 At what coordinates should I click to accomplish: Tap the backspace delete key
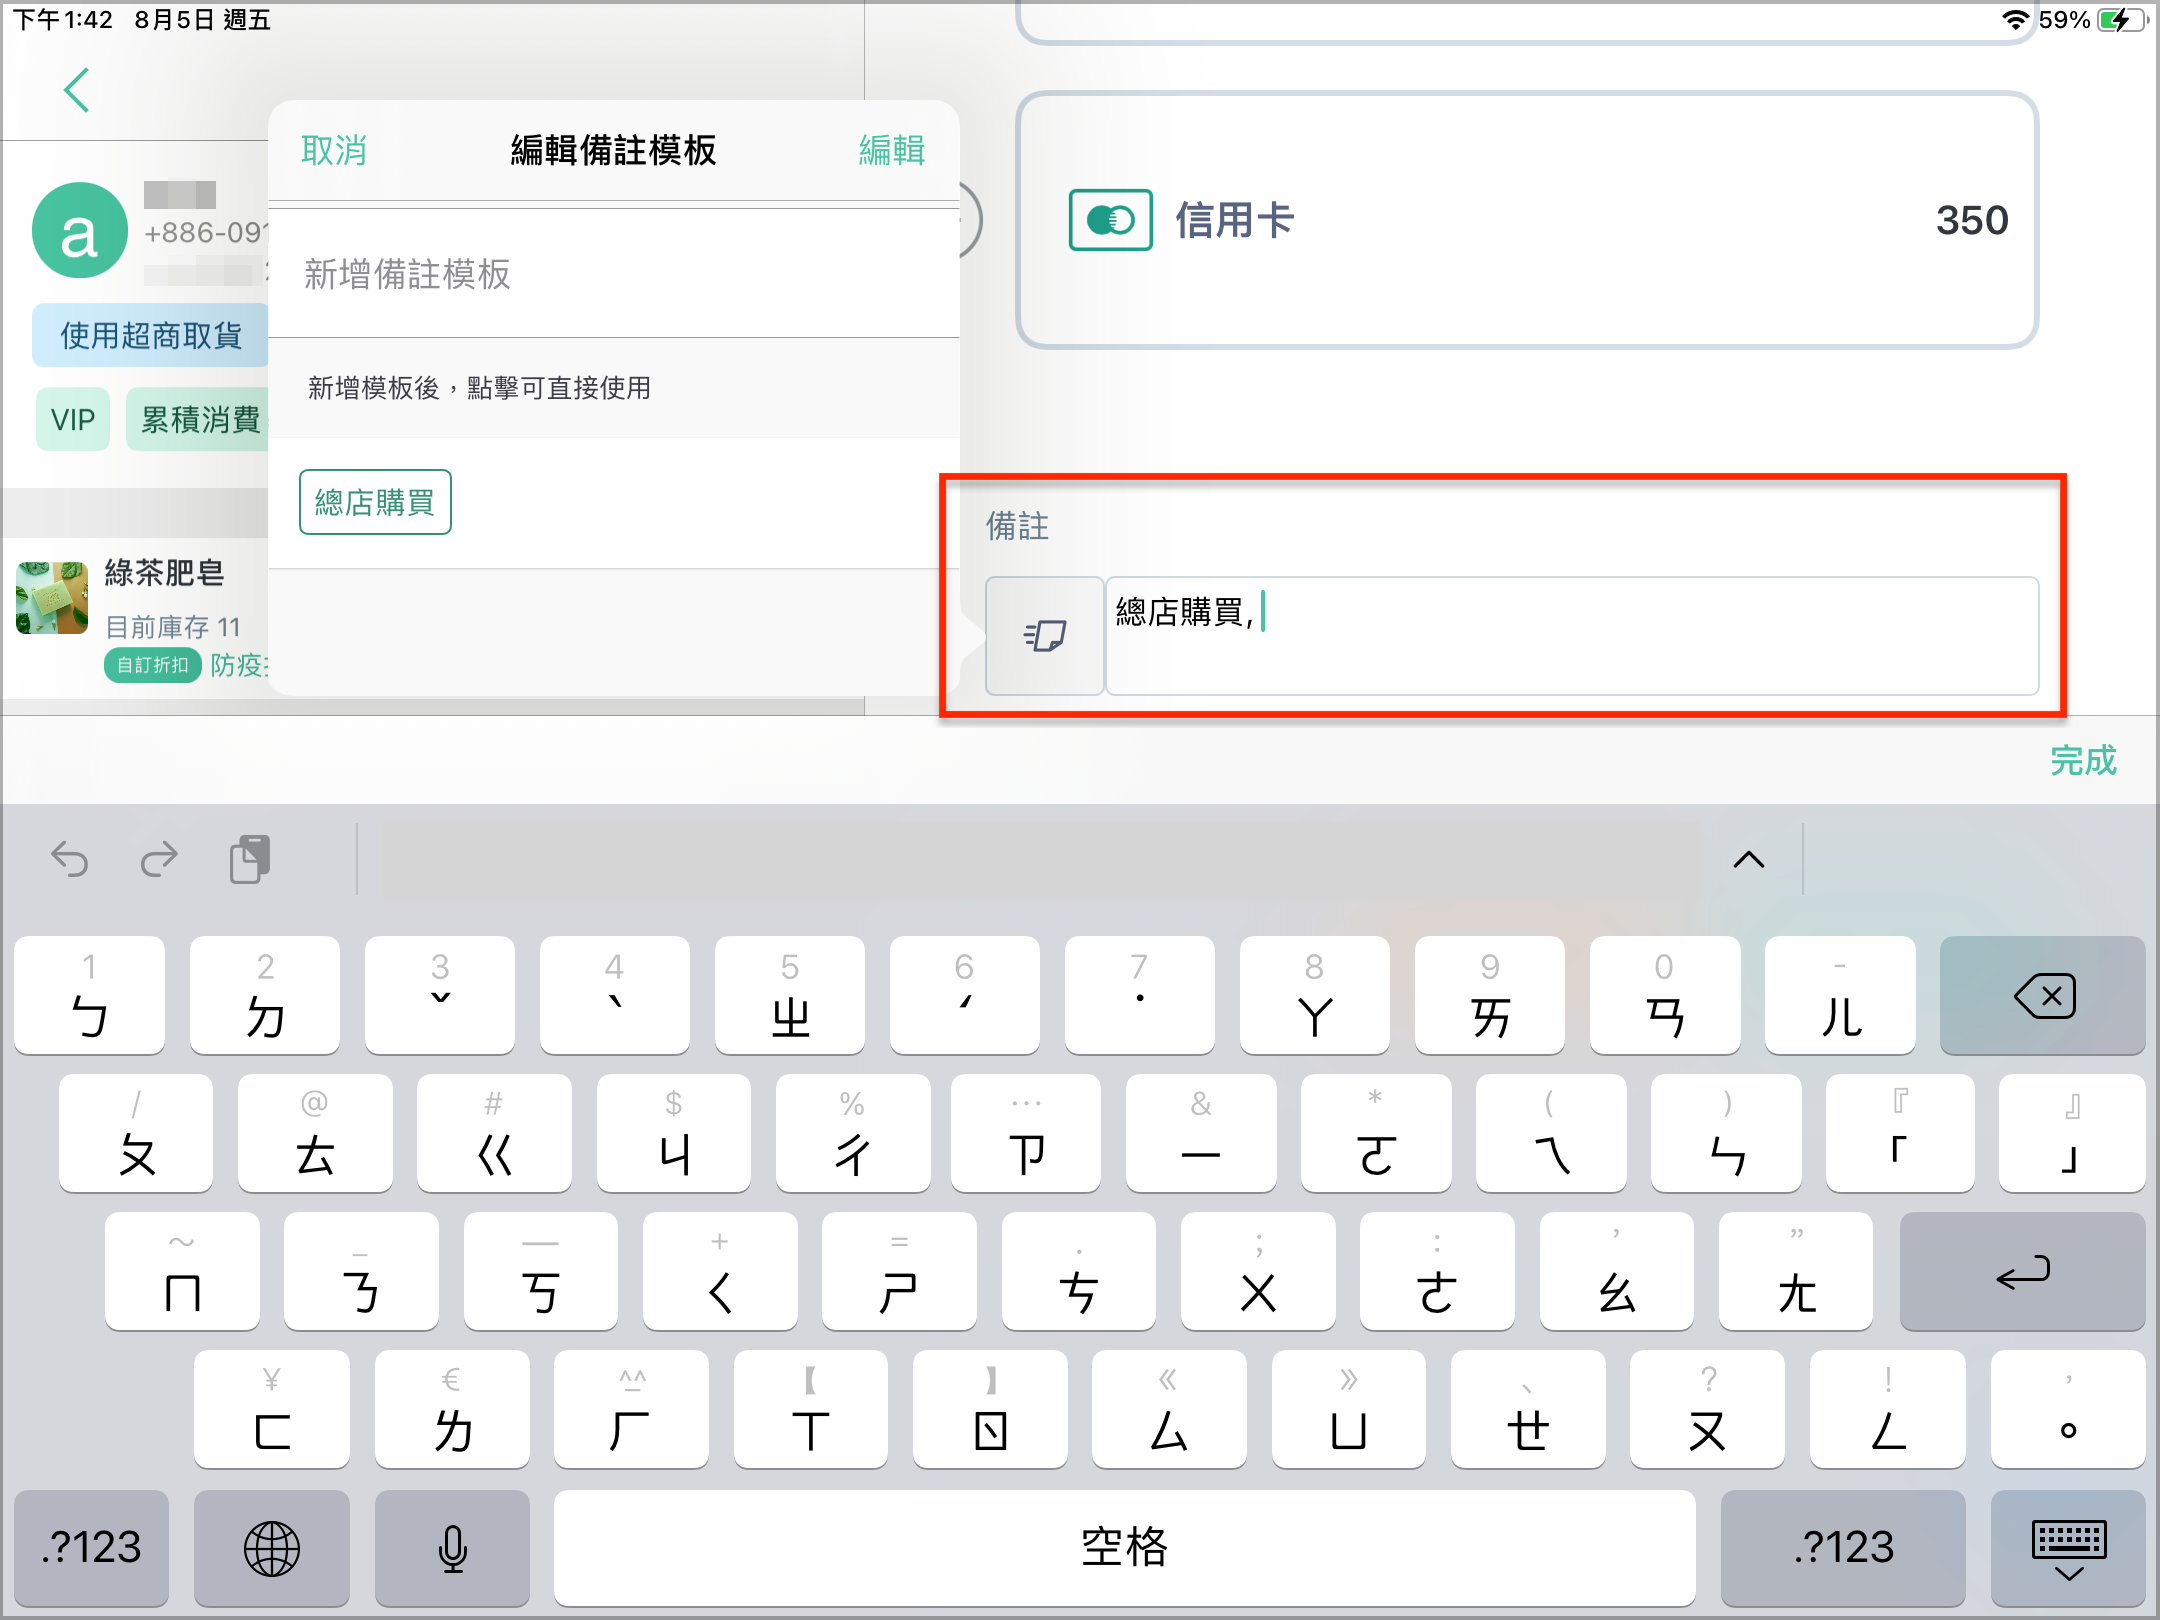(x=2043, y=995)
